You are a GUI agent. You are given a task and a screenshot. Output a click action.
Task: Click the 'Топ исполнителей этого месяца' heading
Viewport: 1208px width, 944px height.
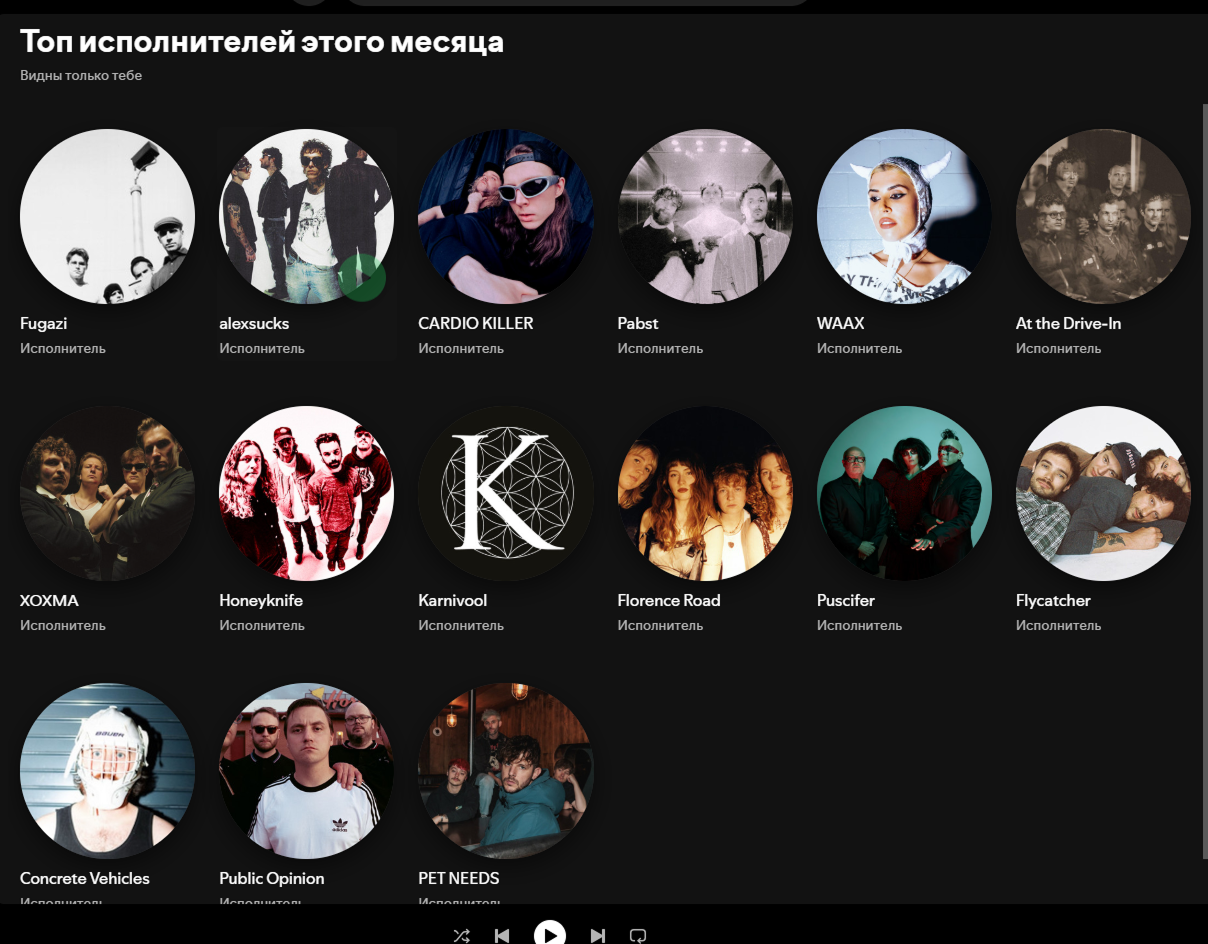[262, 42]
